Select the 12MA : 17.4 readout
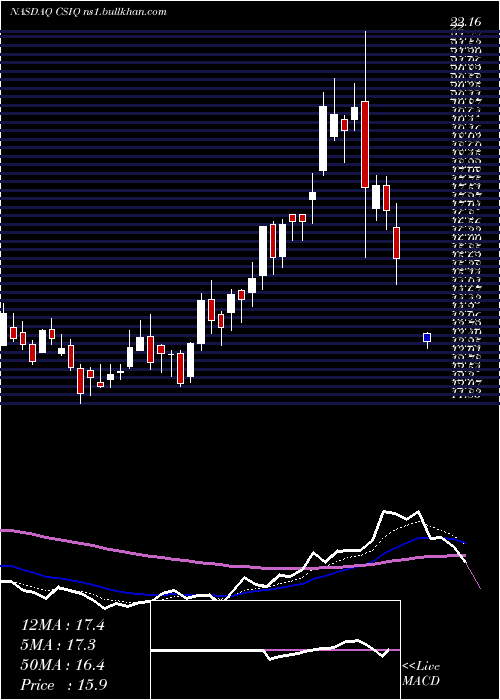The height and width of the screenshot is (700, 500). tap(63, 625)
